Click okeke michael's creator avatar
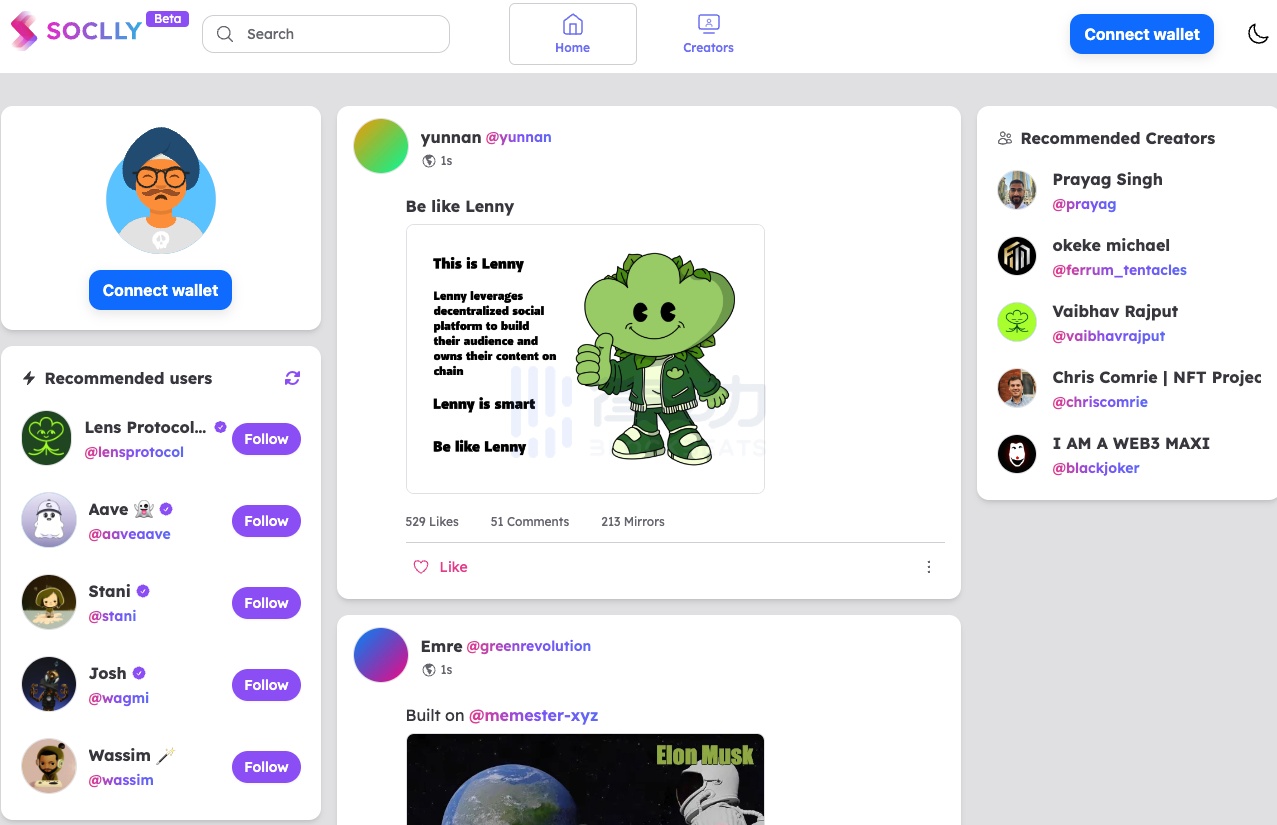 [1017, 256]
